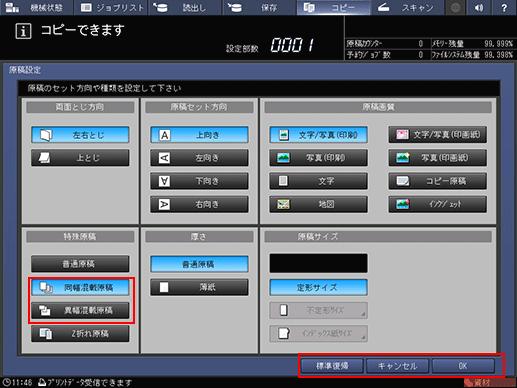Select 普通原稿 under 厚さ thickness
The width and height of the screenshot is (517, 388).
click(x=199, y=264)
